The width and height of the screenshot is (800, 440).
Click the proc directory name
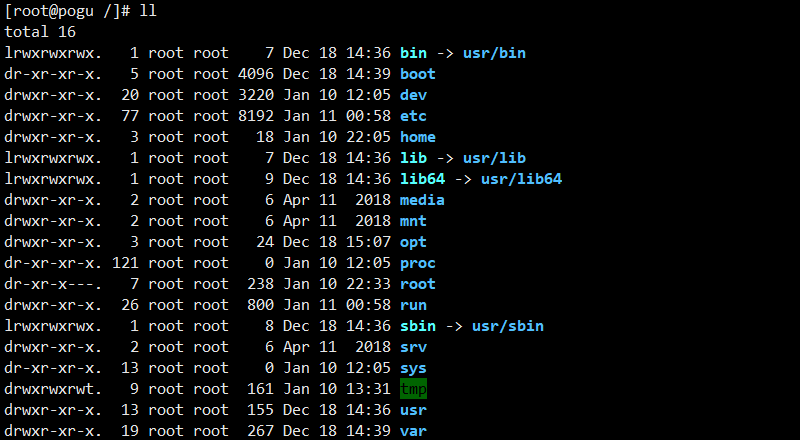coord(418,263)
